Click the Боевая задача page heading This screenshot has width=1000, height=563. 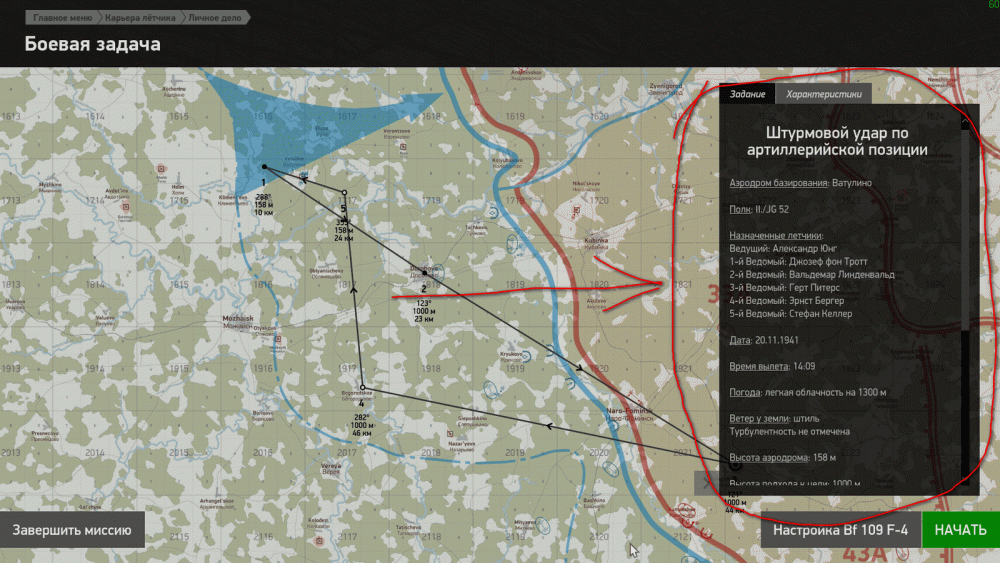[92, 44]
